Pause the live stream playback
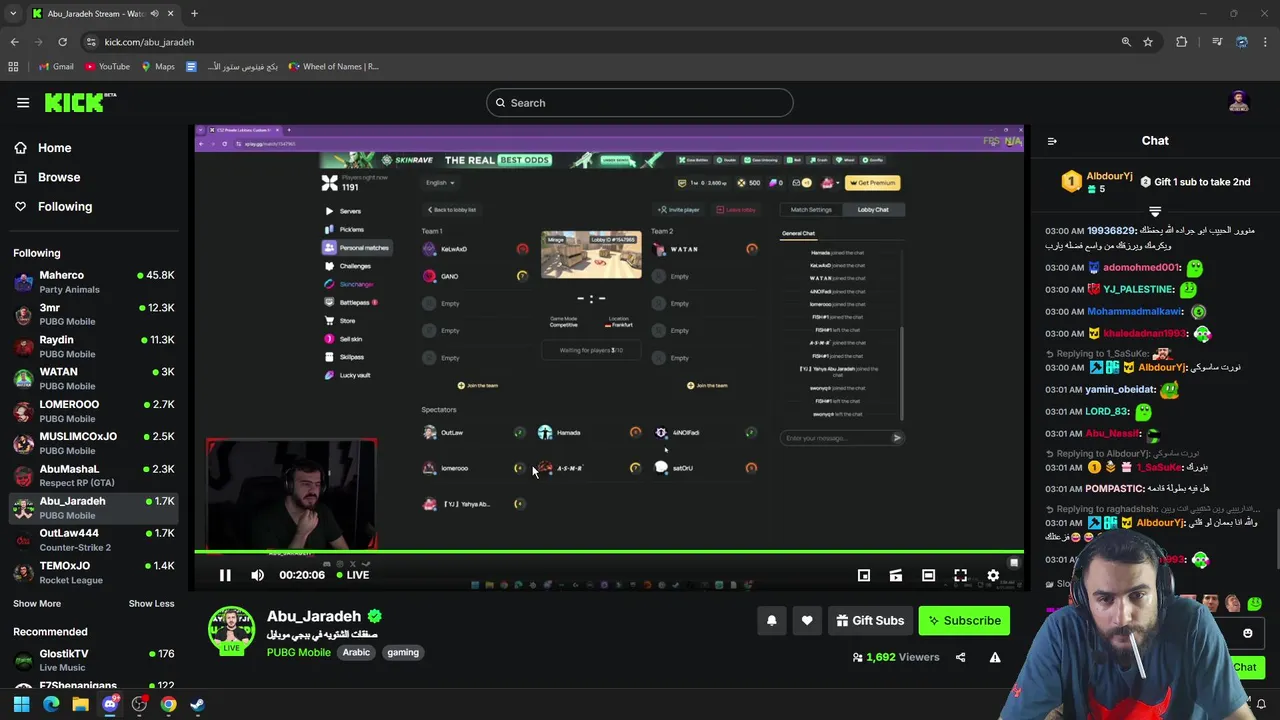The image size is (1280, 720). [x=225, y=575]
